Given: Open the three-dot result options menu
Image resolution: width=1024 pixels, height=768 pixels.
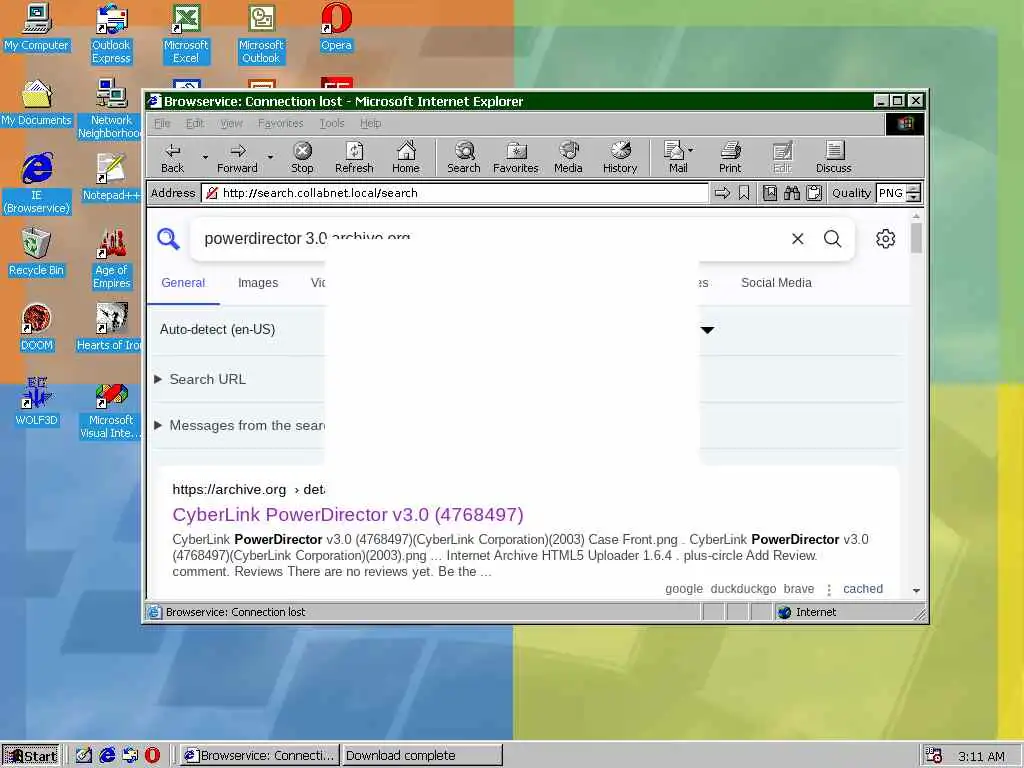Looking at the screenshot, I should coord(829,590).
